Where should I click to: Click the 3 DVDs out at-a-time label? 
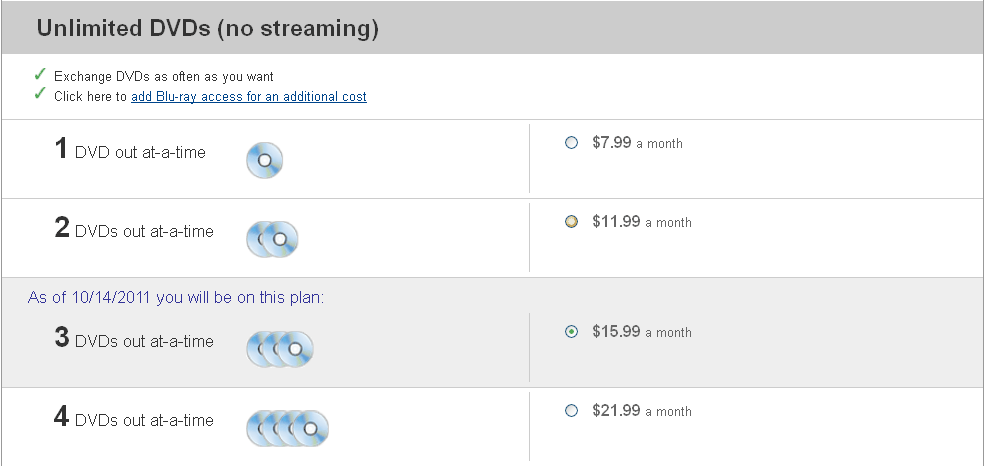coord(134,340)
